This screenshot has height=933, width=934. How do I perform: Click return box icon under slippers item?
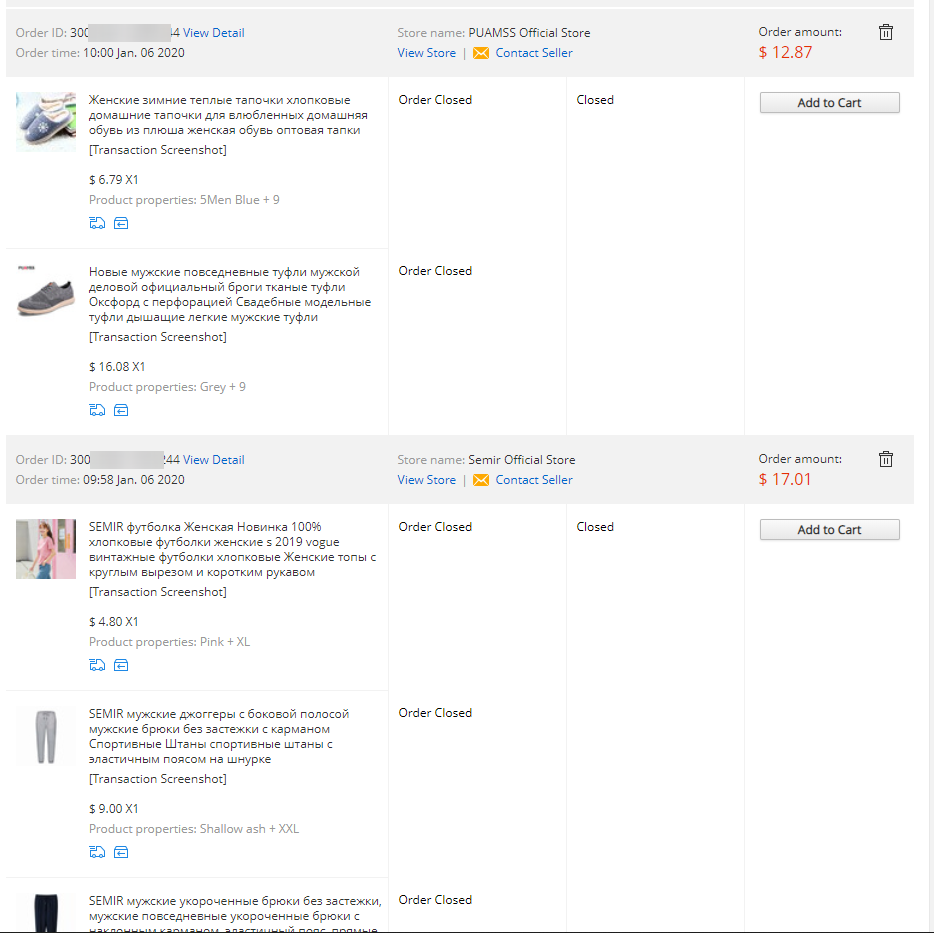tap(121, 223)
